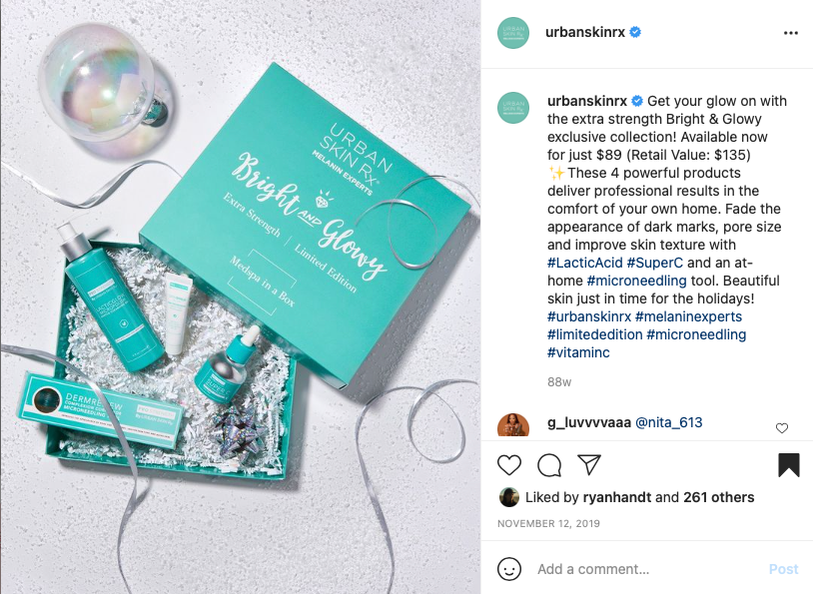This screenshot has width=813, height=594.
Task: Open the #LacticAcid hashtag
Action: pos(584,263)
